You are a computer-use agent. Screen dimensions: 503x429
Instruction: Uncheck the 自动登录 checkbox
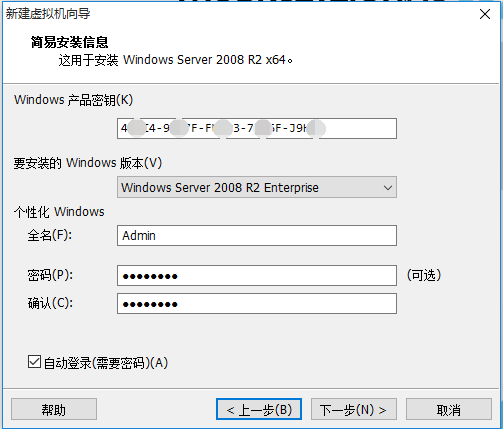tap(34, 362)
